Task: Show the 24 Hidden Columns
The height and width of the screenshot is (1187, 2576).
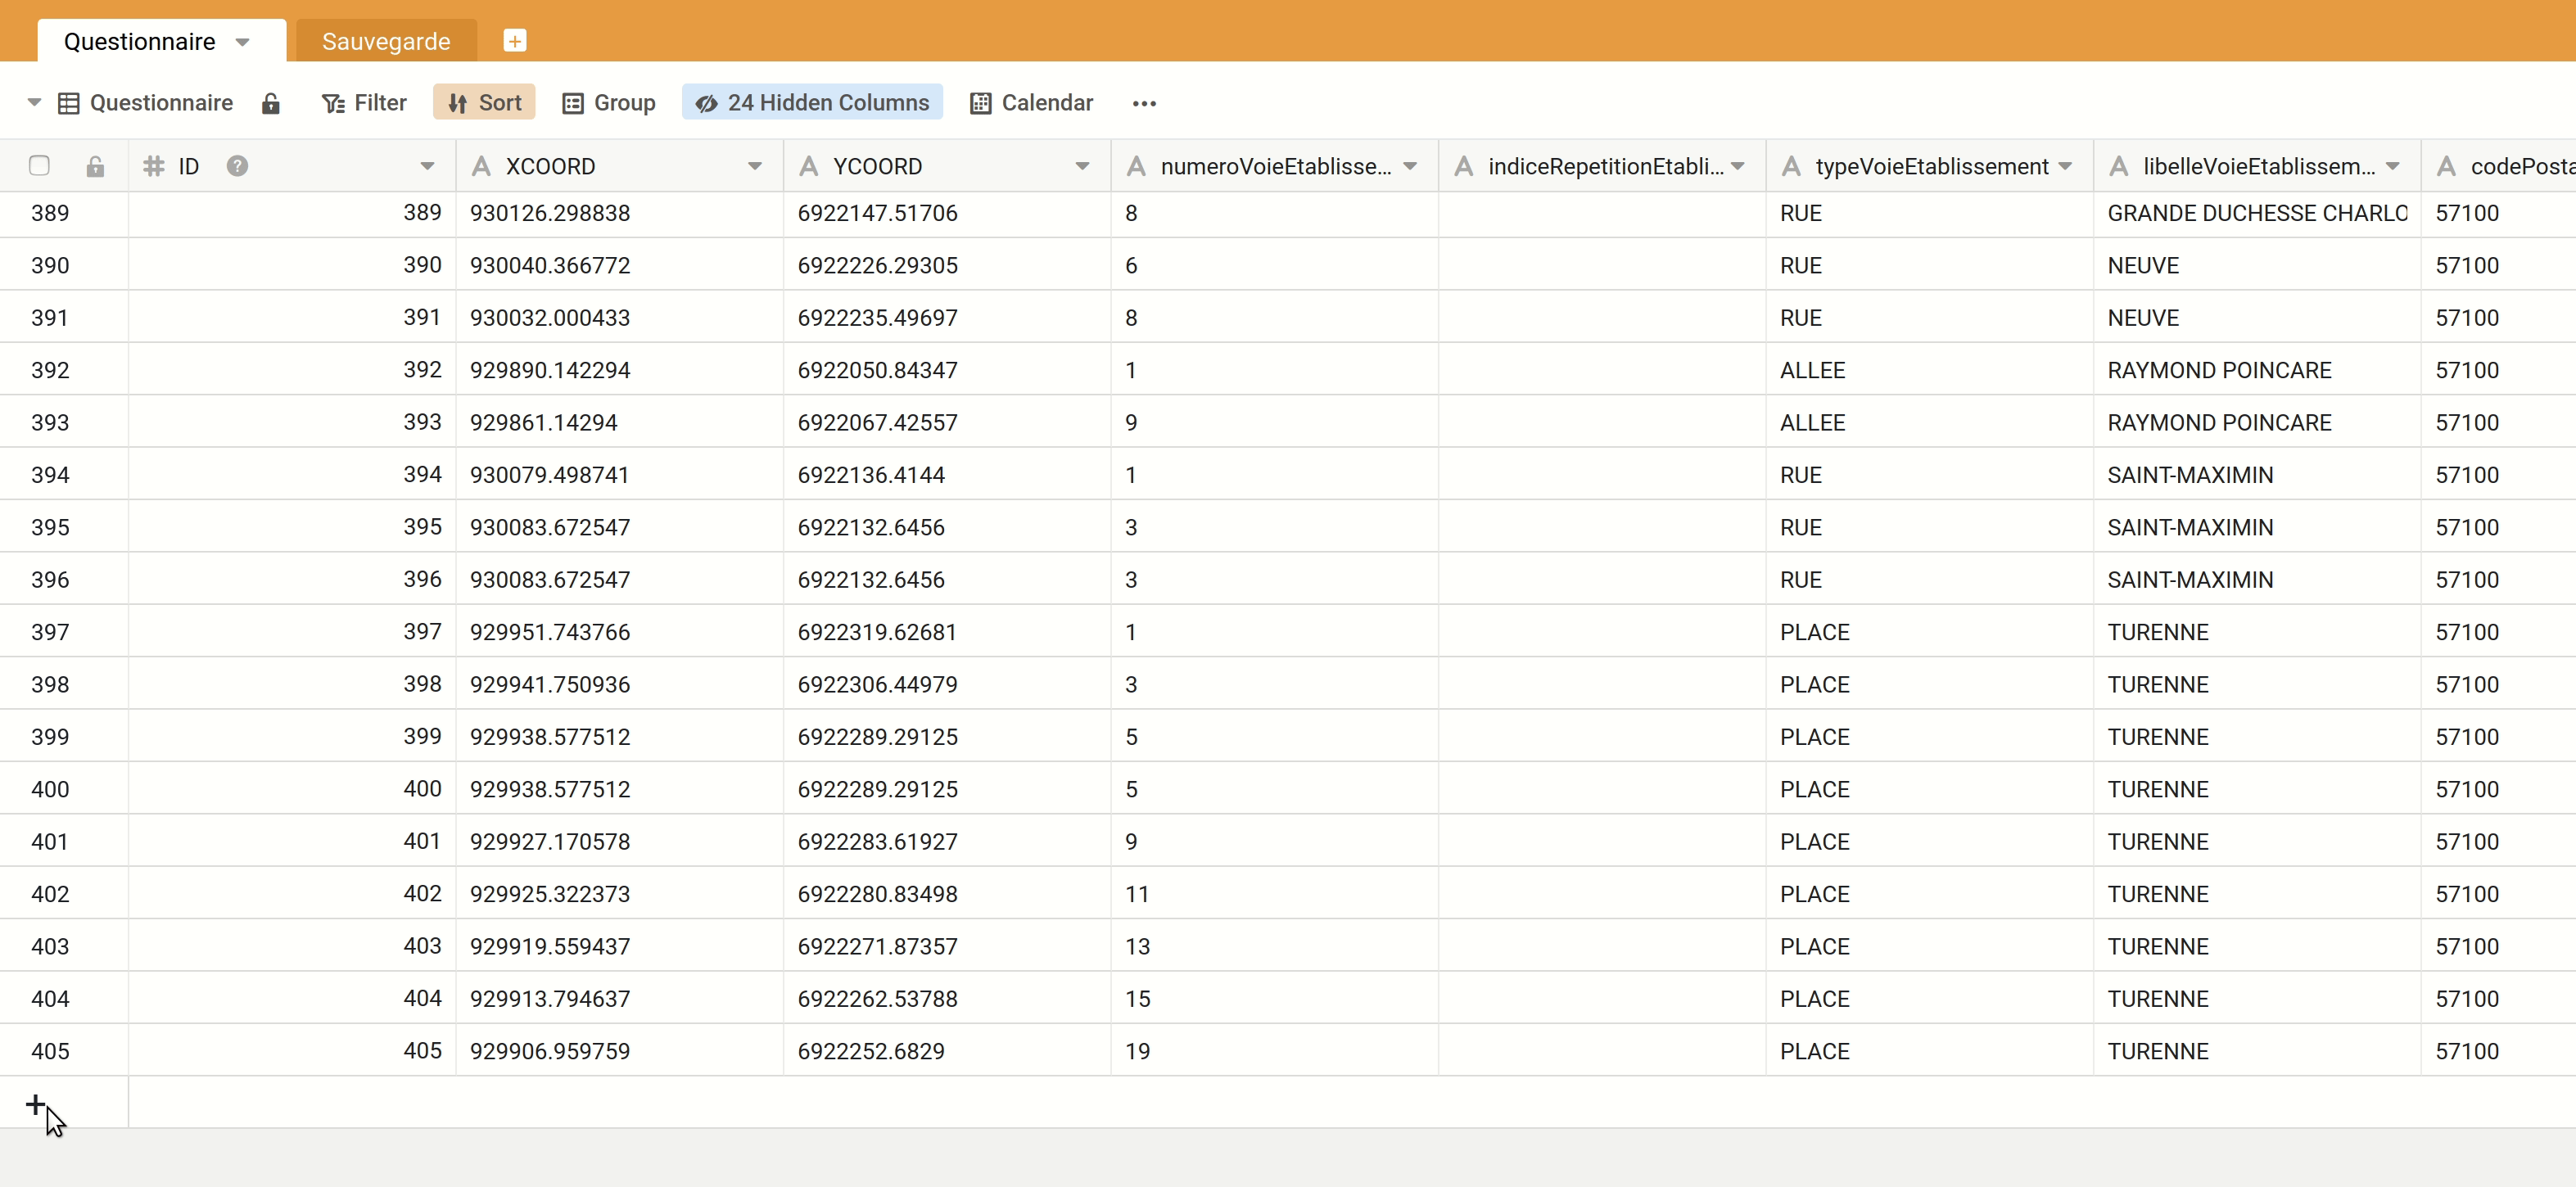Action: [811, 102]
